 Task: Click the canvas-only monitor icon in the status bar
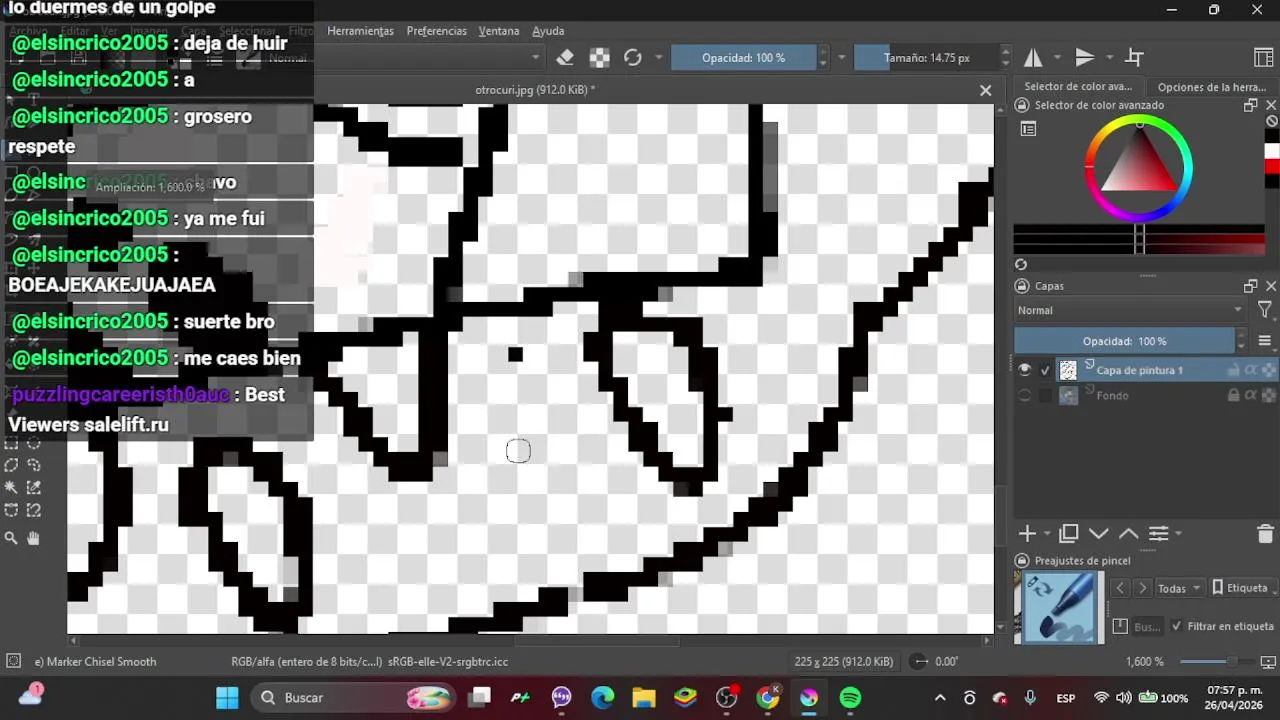click(x=1268, y=662)
